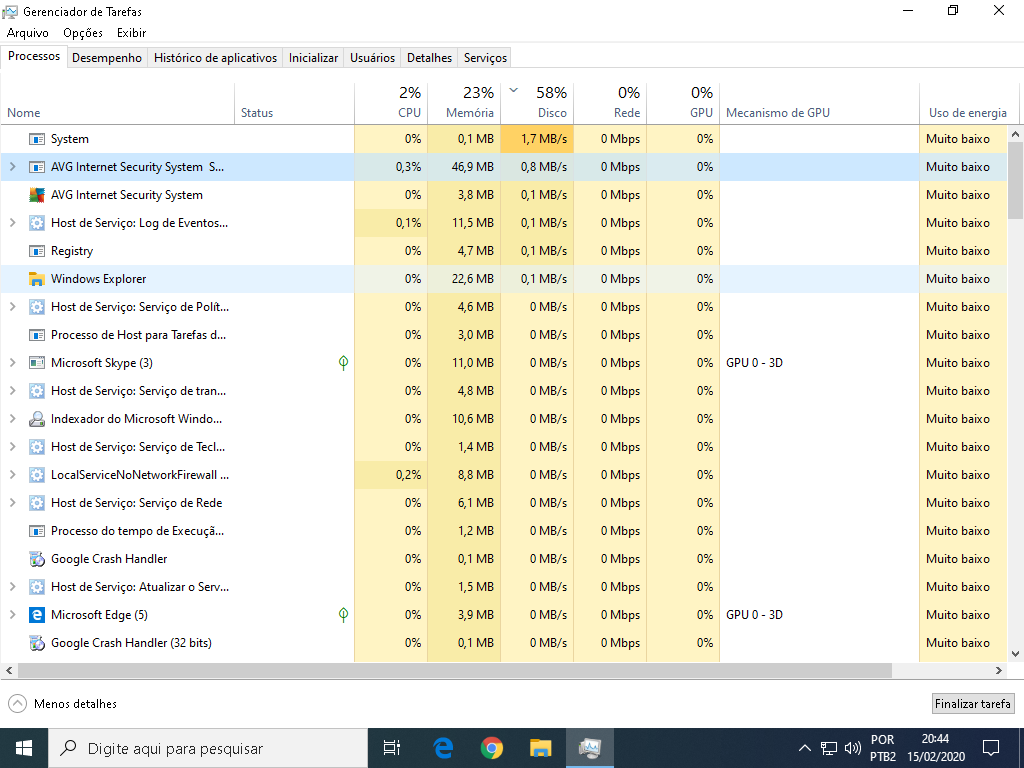Expand Host de Serviço: Log de Eventos

click(12, 223)
